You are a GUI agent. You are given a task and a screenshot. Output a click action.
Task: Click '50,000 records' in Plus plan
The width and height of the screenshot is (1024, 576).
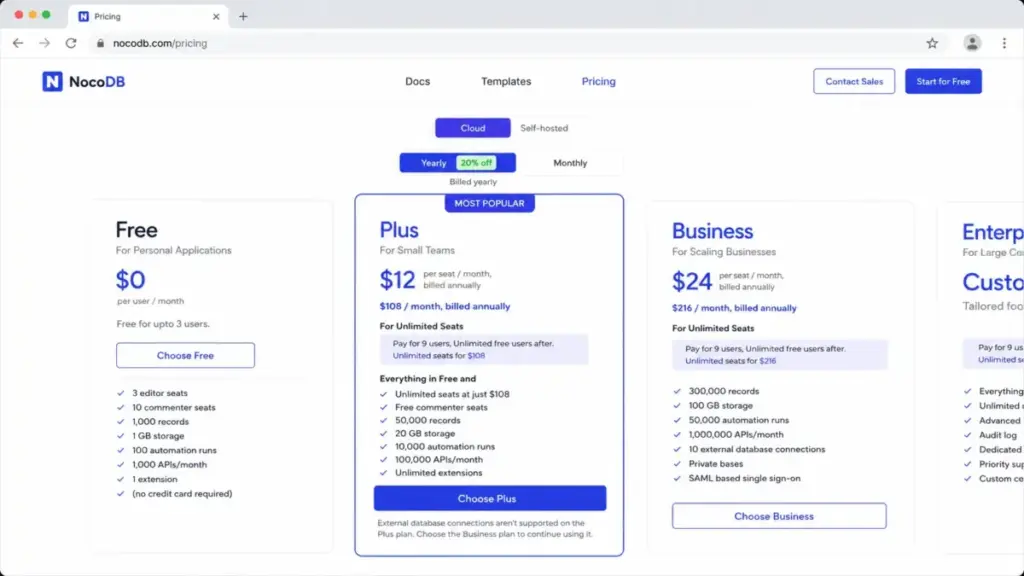click(x=428, y=421)
